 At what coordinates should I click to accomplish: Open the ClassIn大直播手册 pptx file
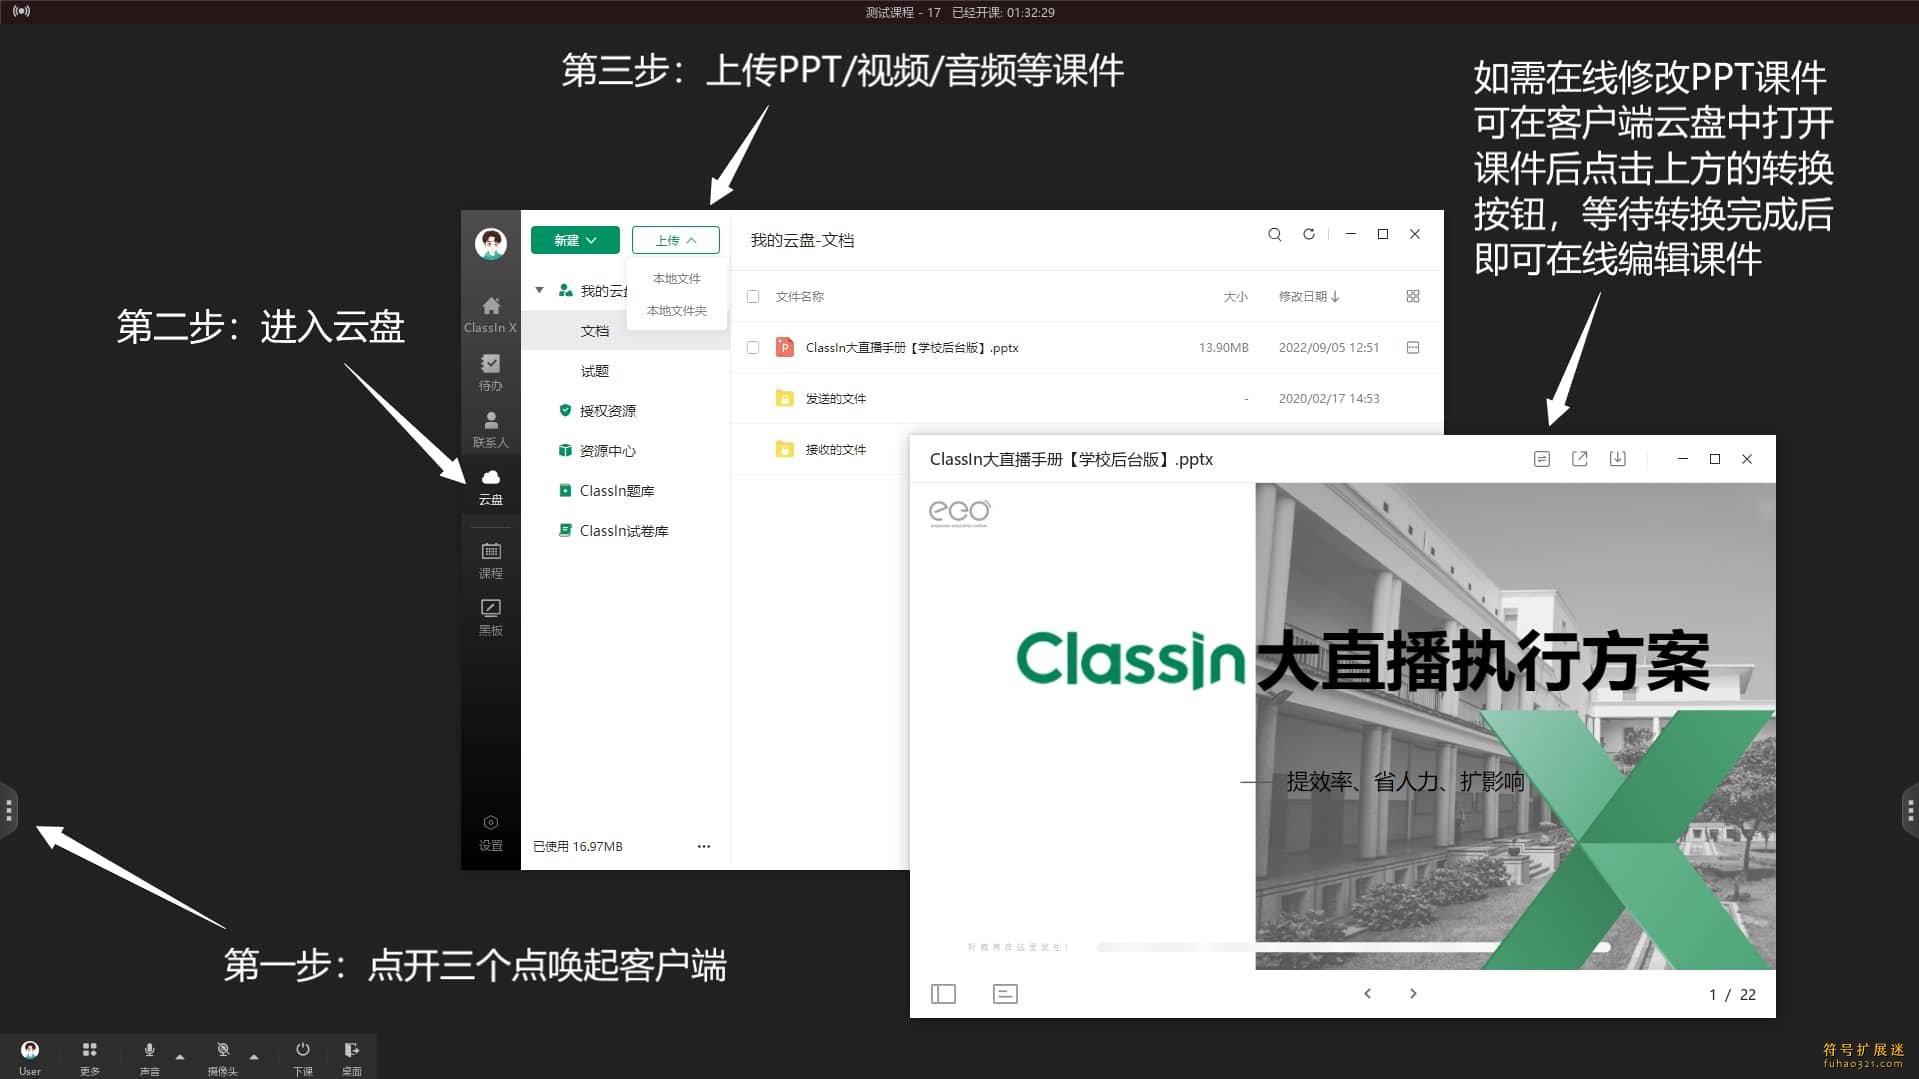pyautogui.click(x=912, y=347)
